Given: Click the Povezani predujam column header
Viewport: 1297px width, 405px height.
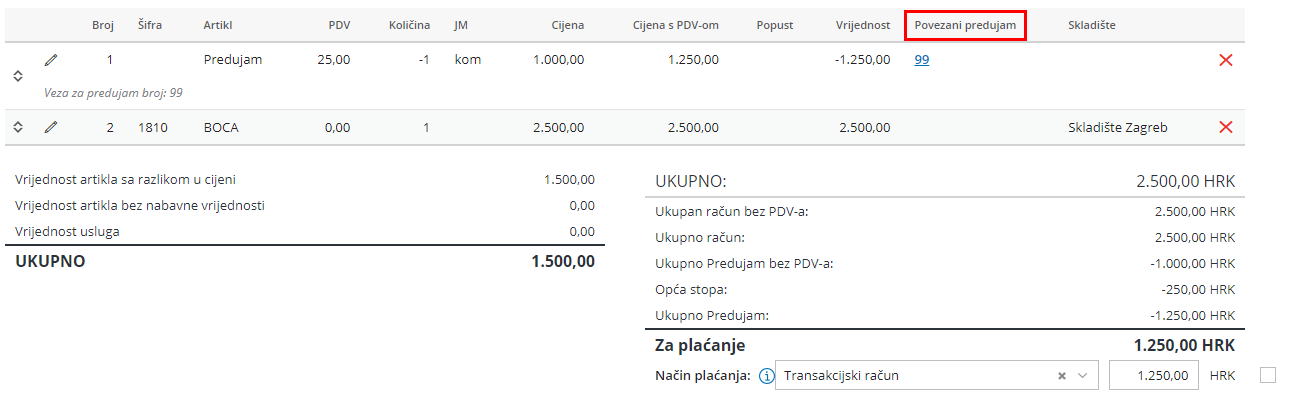Looking at the screenshot, I should [x=964, y=25].
